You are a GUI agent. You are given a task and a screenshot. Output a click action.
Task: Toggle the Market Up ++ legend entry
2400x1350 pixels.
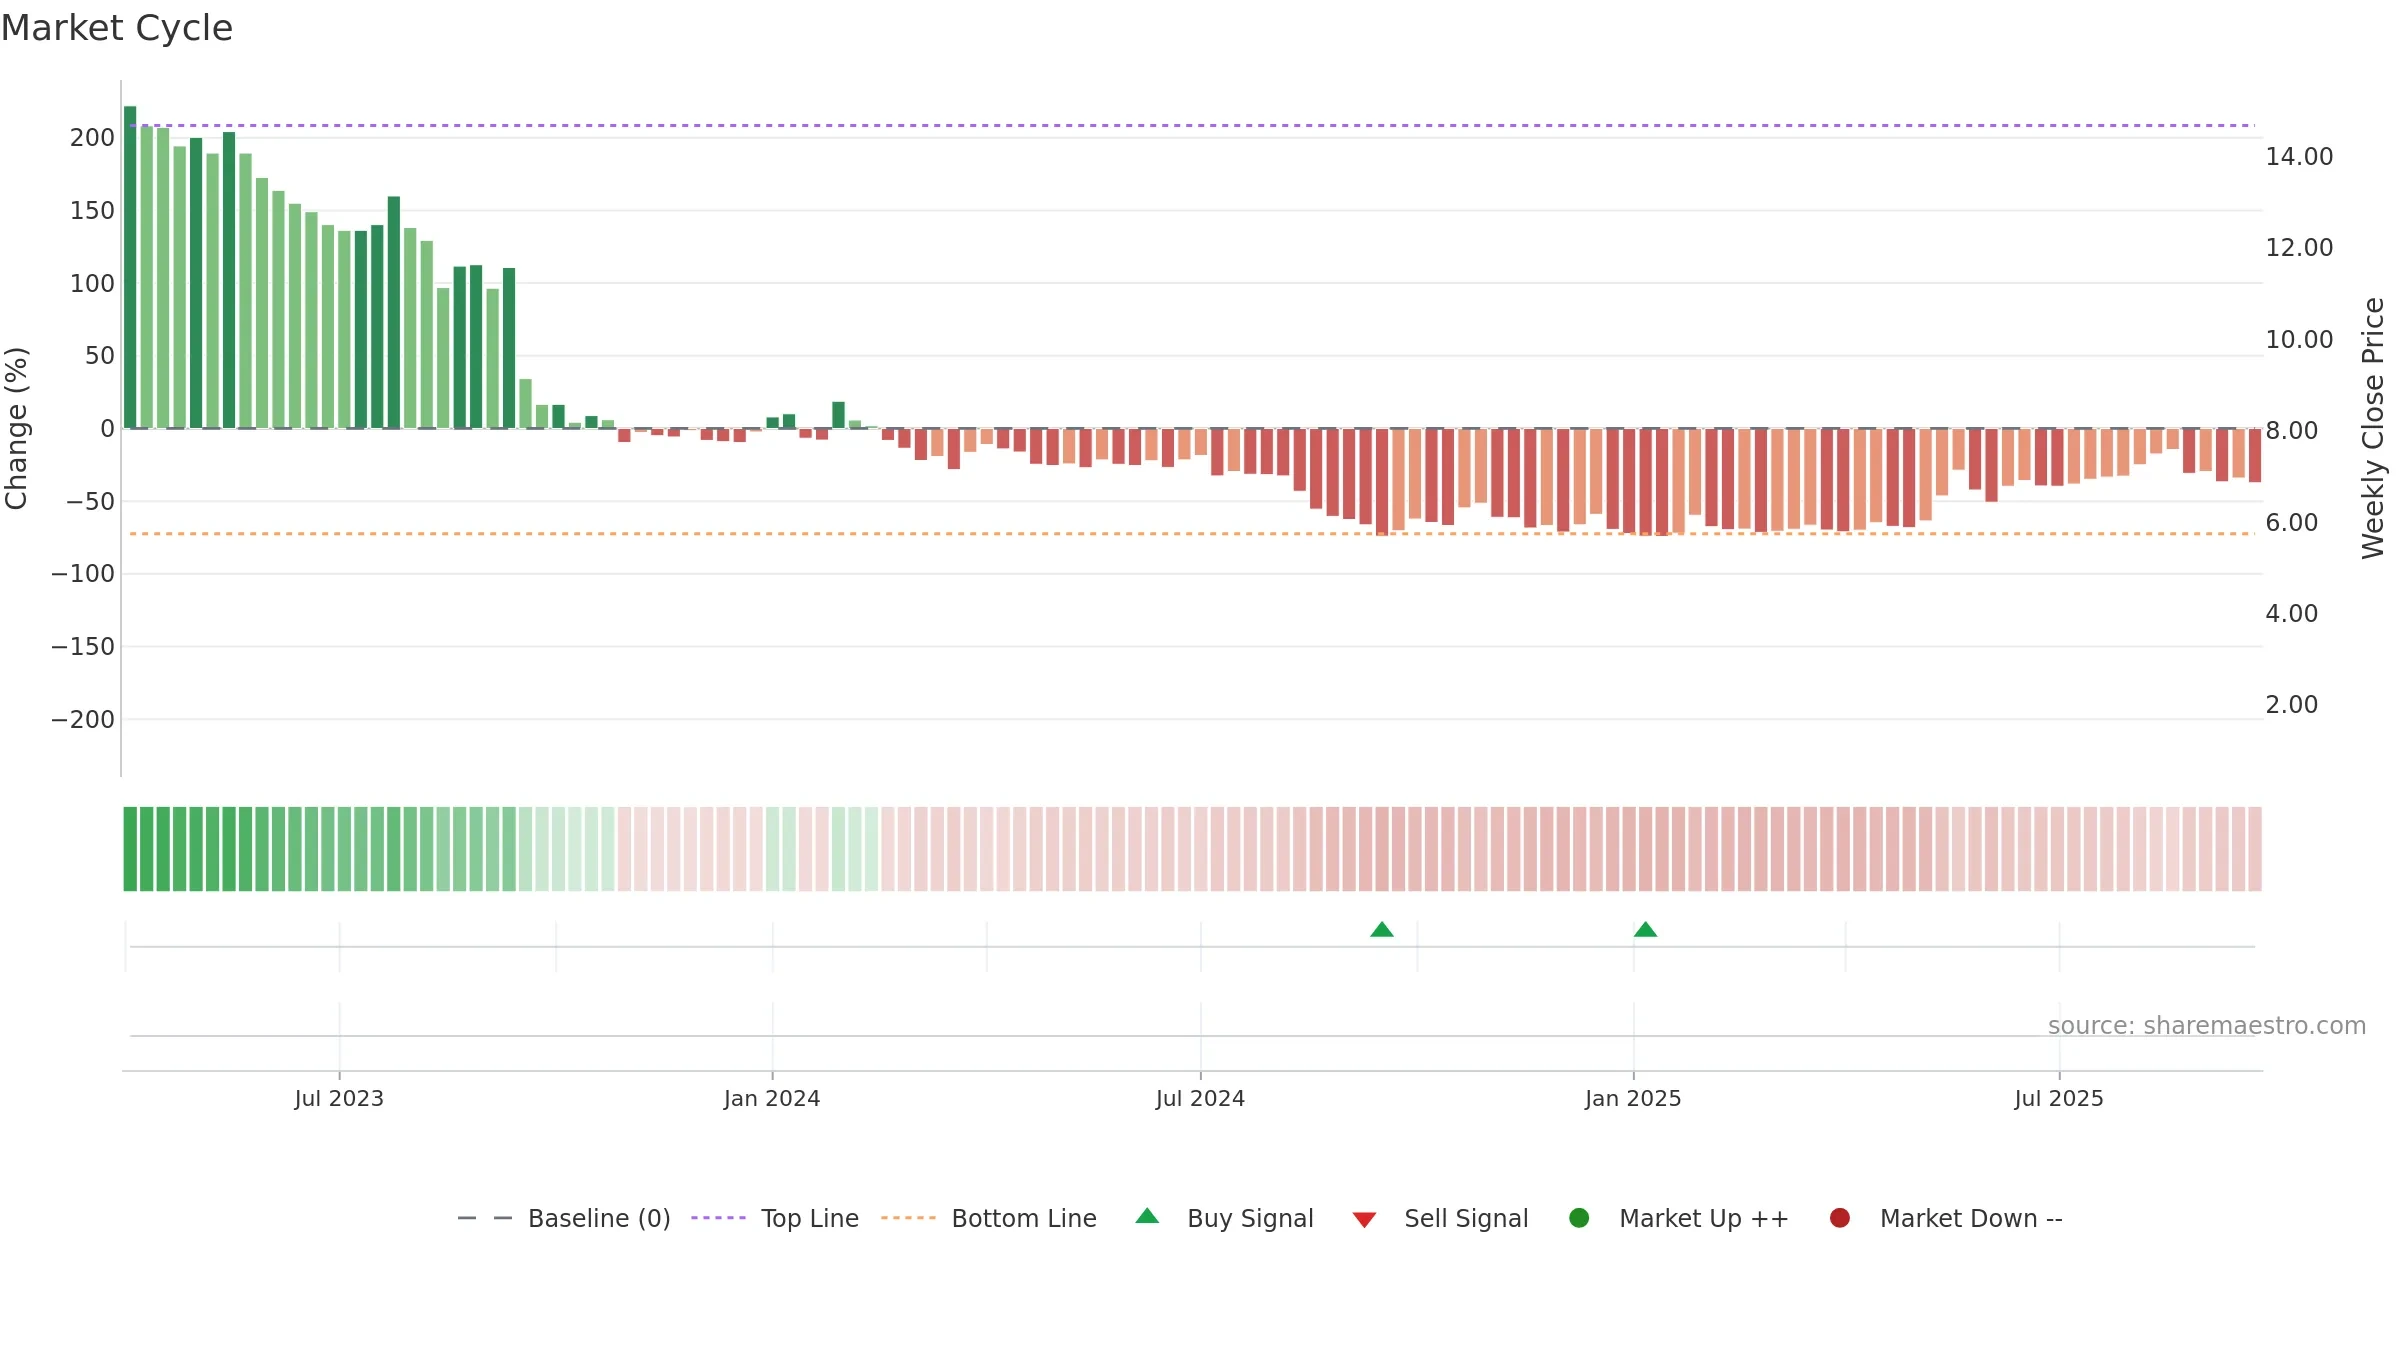(1679, 1218)
